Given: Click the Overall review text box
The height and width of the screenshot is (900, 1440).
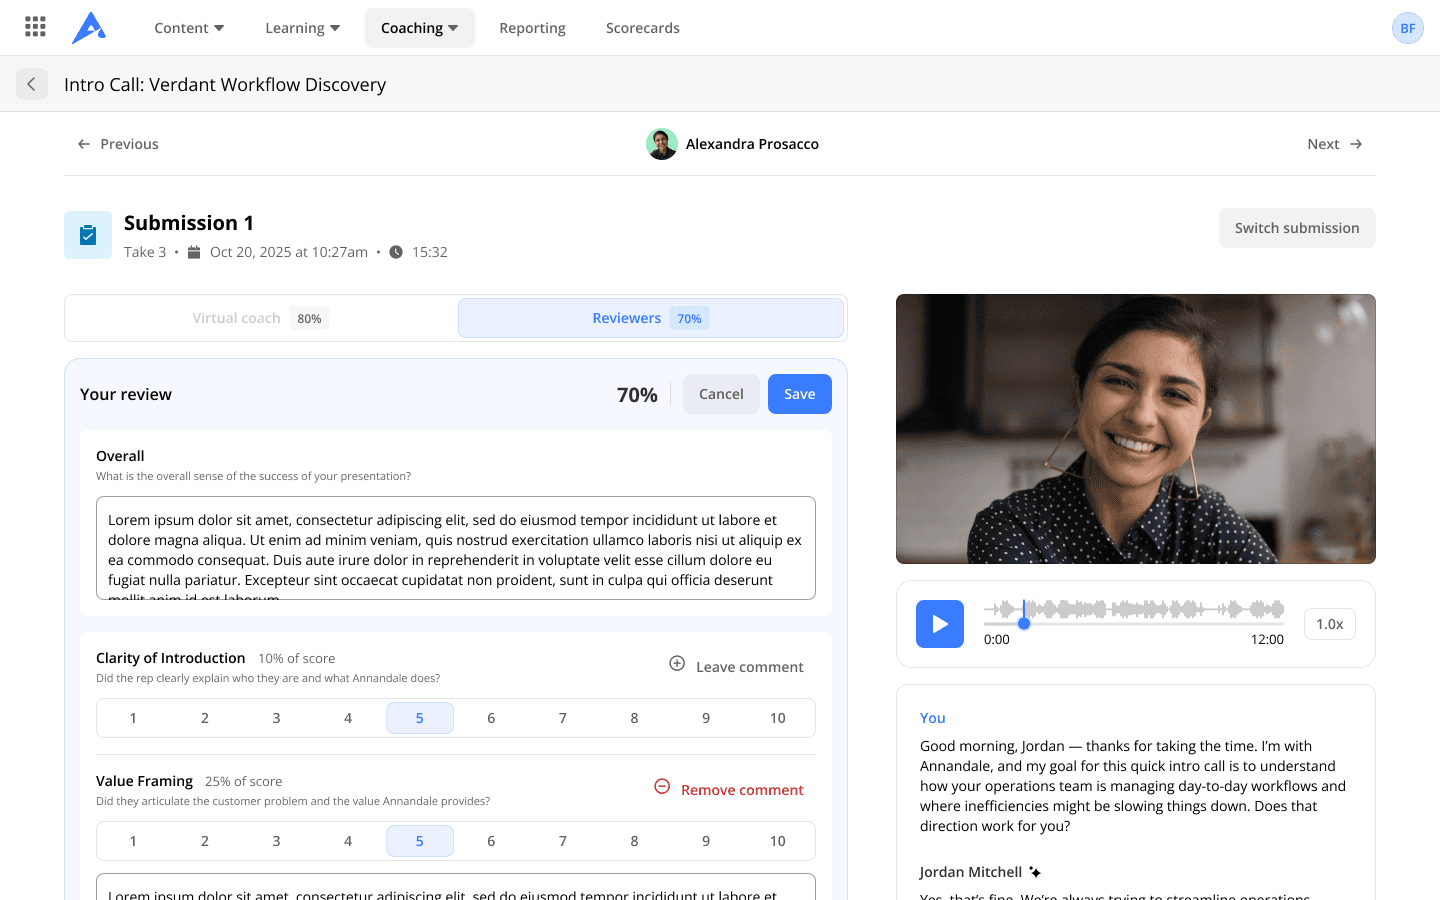Looking at the screenshot, I should click(x=456, y=548).
